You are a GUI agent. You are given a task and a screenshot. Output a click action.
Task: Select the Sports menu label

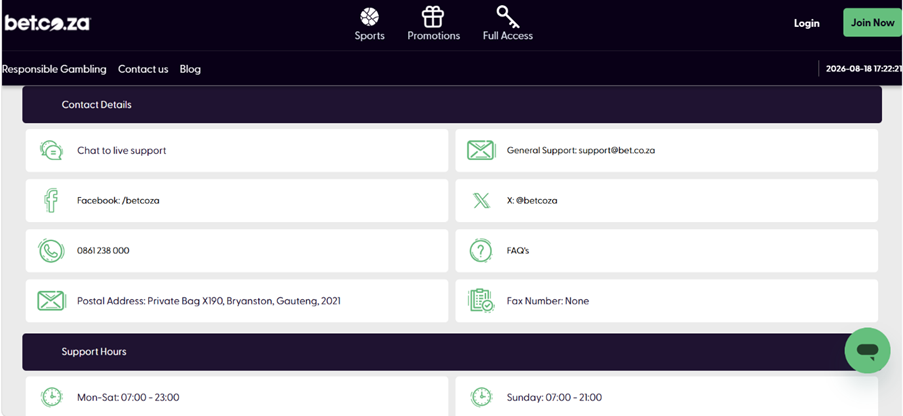369,36
